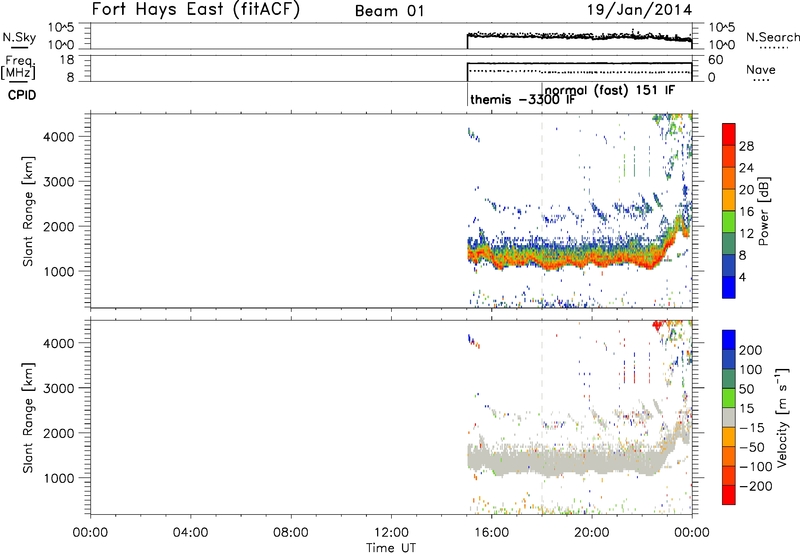Click the '18' tick on the frequency axis
This screenshot has height=554, width=800.
click(x=67, y=60)
